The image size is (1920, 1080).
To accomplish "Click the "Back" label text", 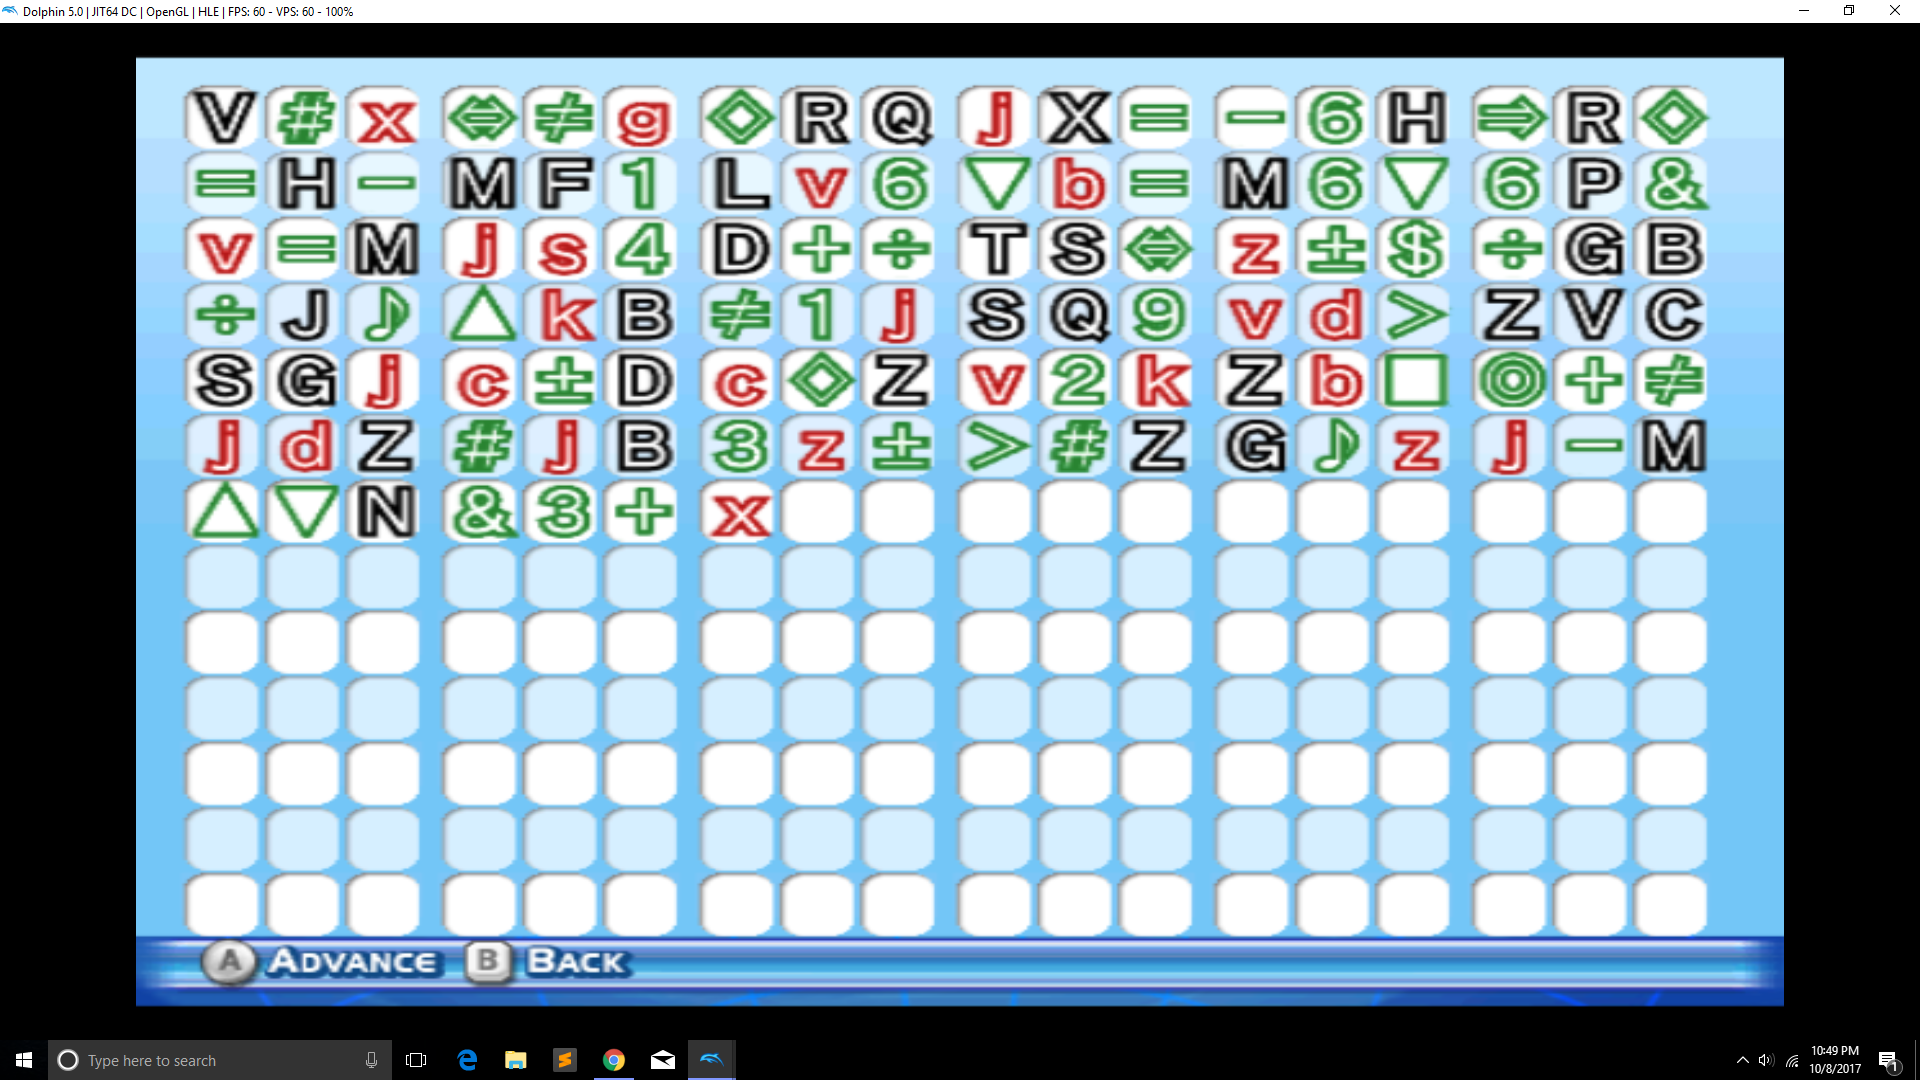I will click(x=577, y=962).
